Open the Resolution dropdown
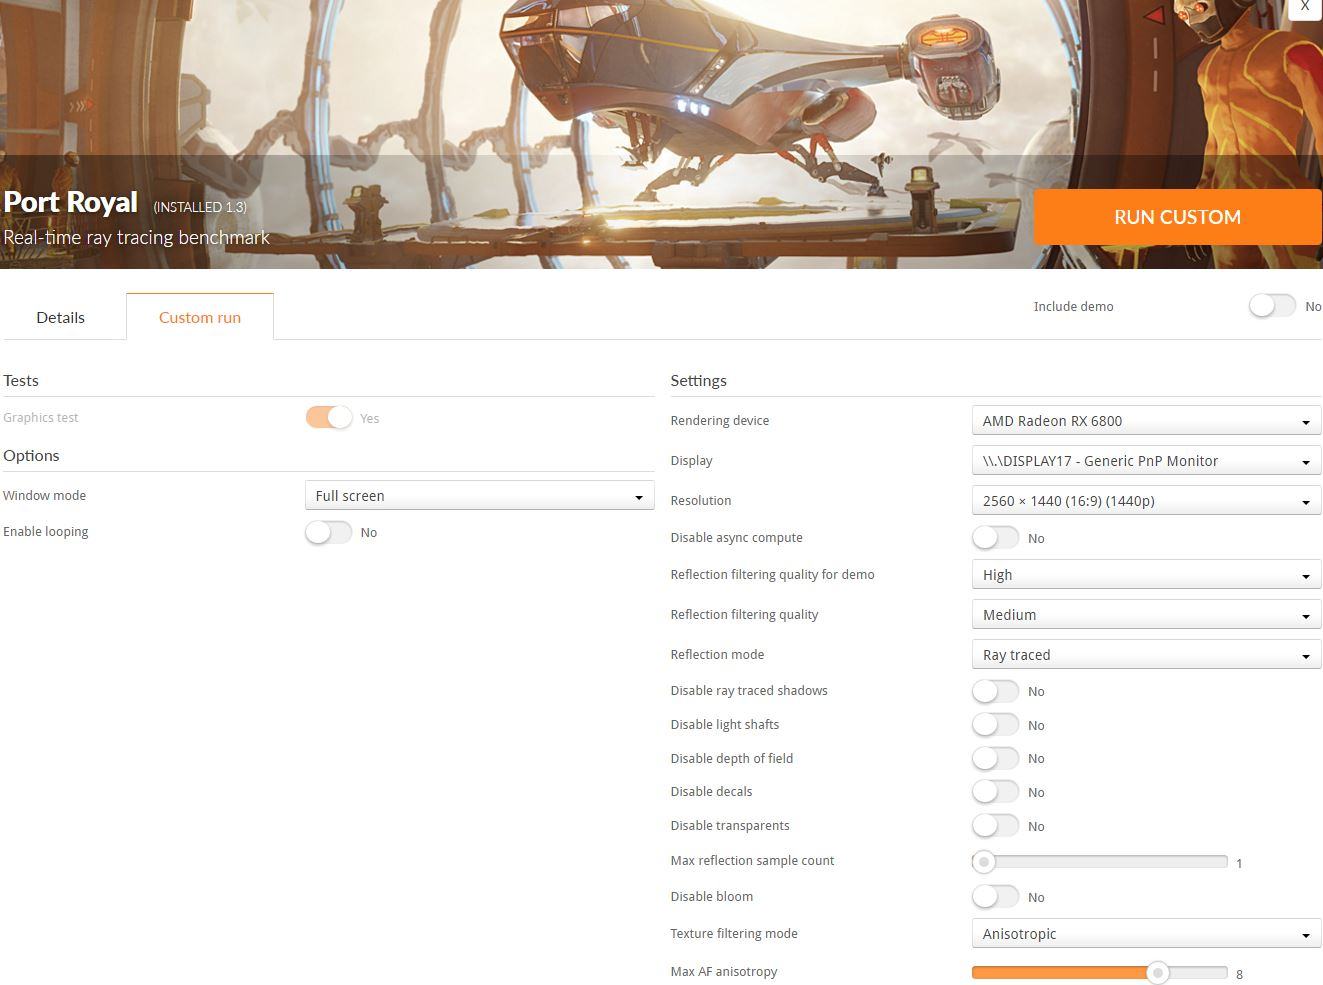 click(x=1146, y=501)
